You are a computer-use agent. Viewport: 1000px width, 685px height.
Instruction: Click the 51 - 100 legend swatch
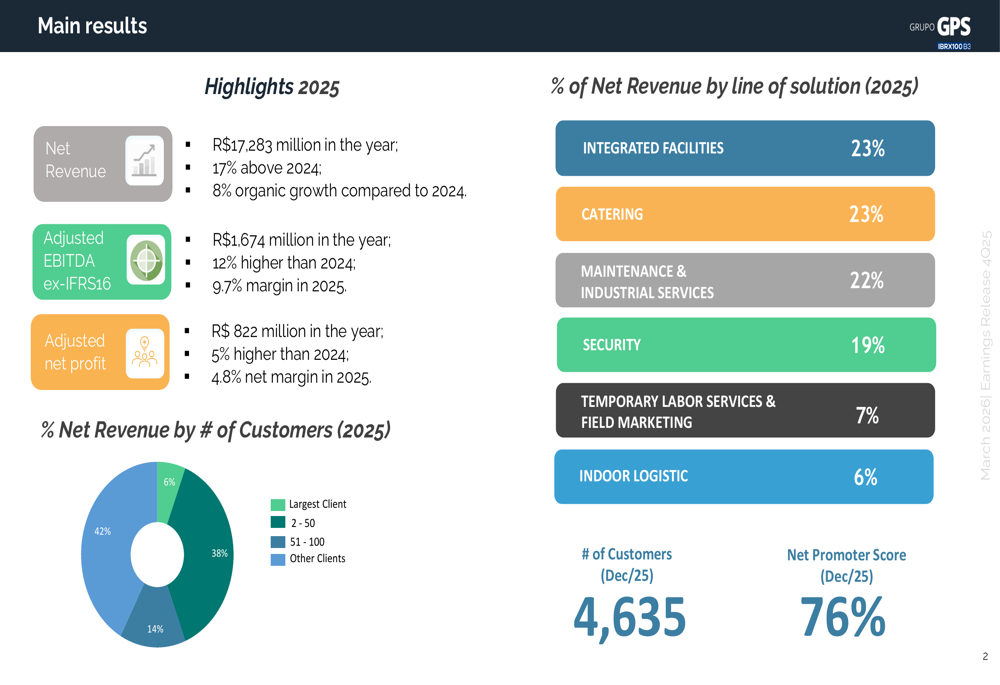pyautogui.click(x=278, y=541)
